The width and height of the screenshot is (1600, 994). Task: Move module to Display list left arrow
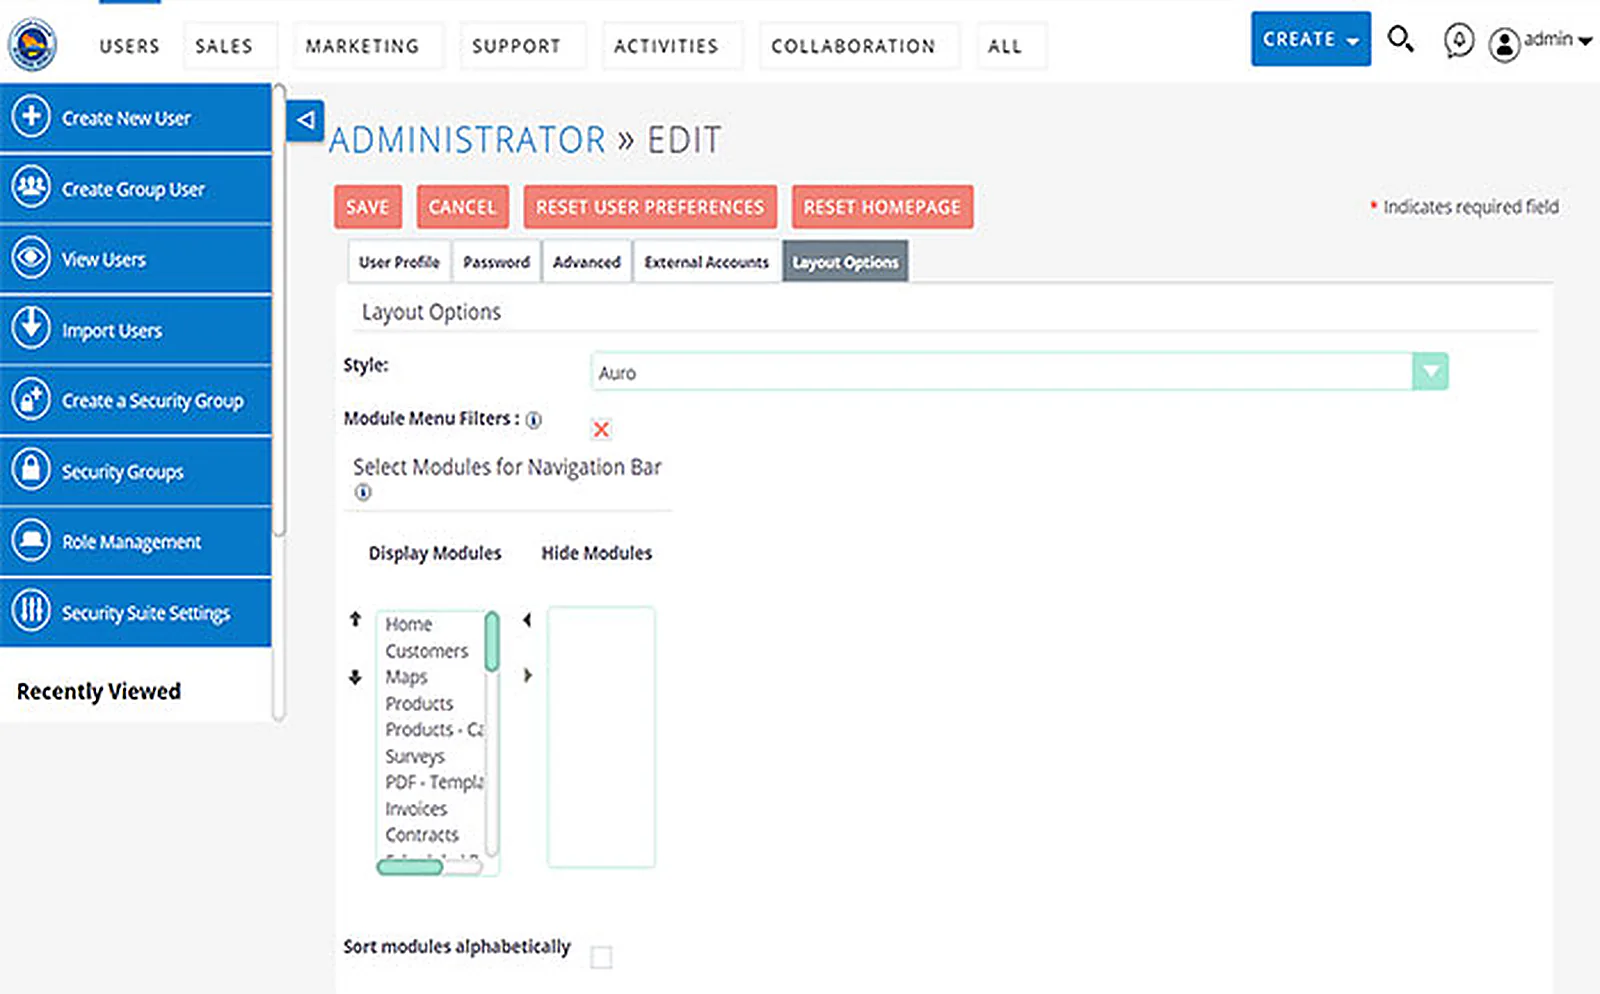[527, 620]
